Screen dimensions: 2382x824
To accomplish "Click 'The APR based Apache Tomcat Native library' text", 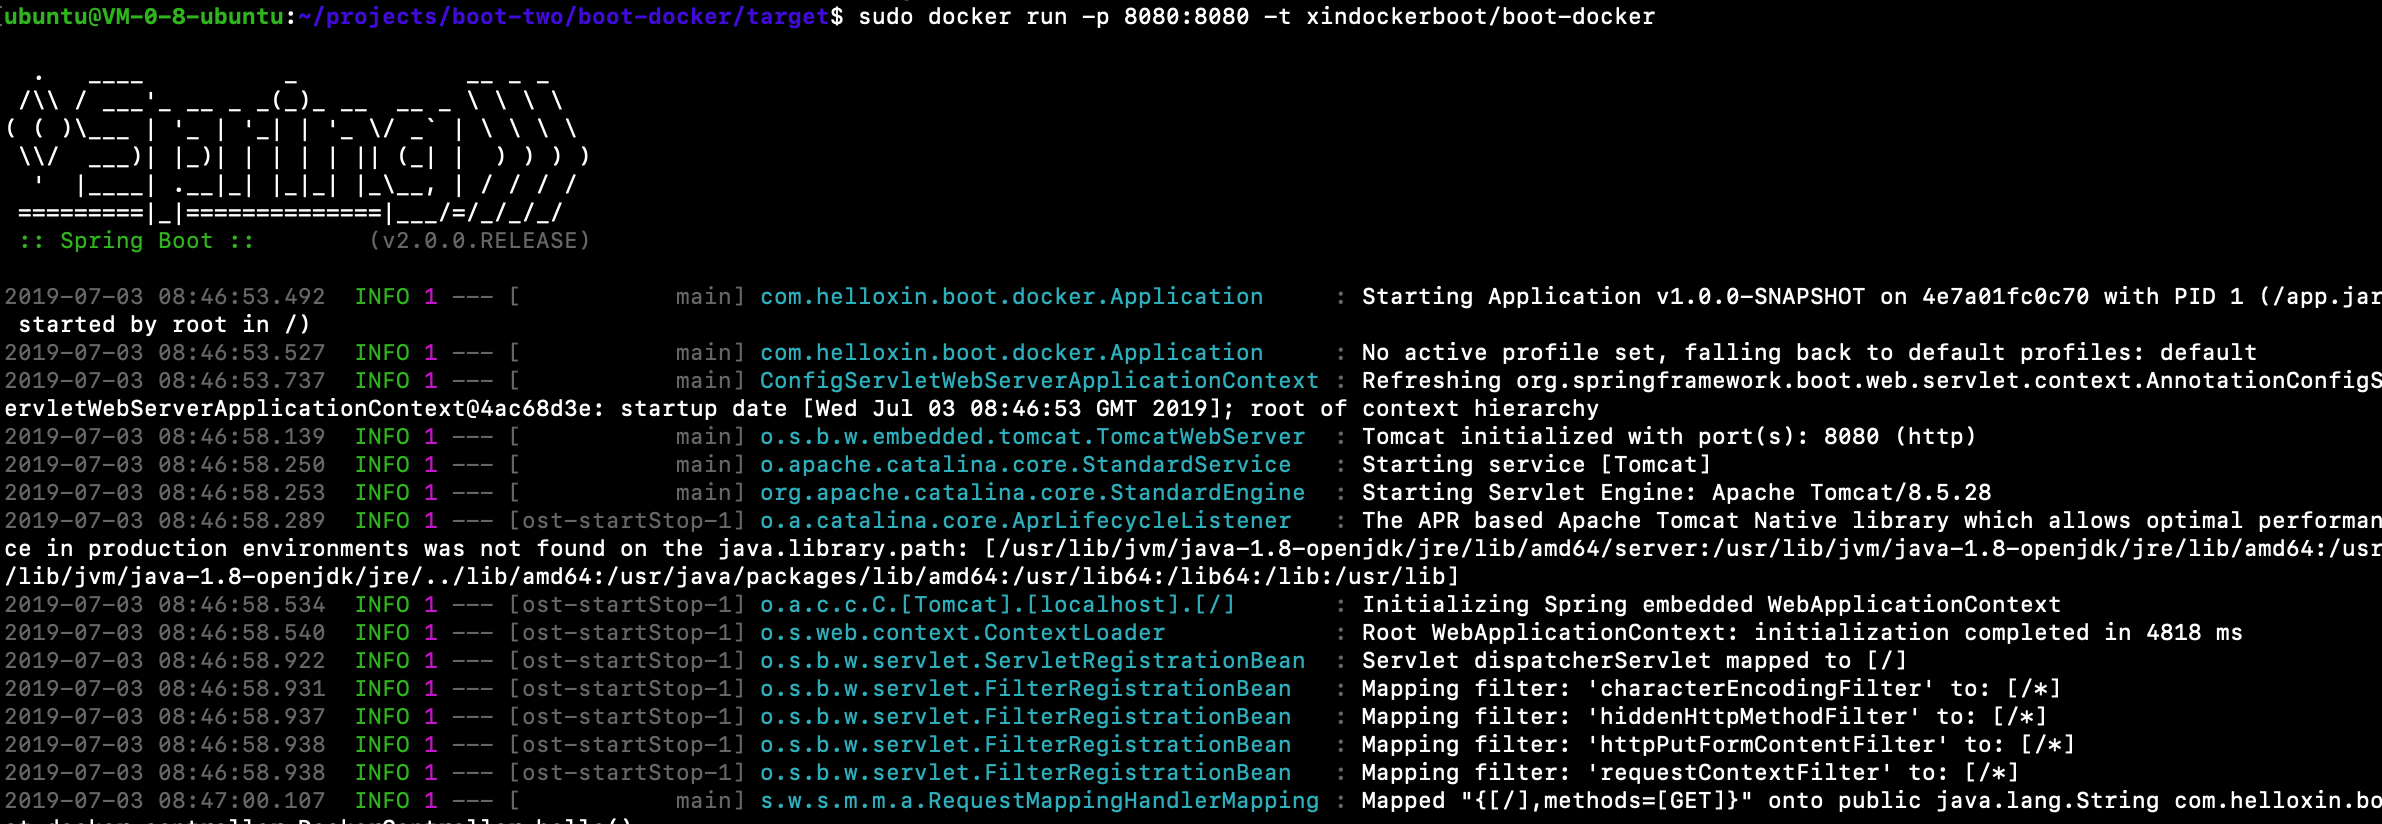I will [x=1655, y=521].
